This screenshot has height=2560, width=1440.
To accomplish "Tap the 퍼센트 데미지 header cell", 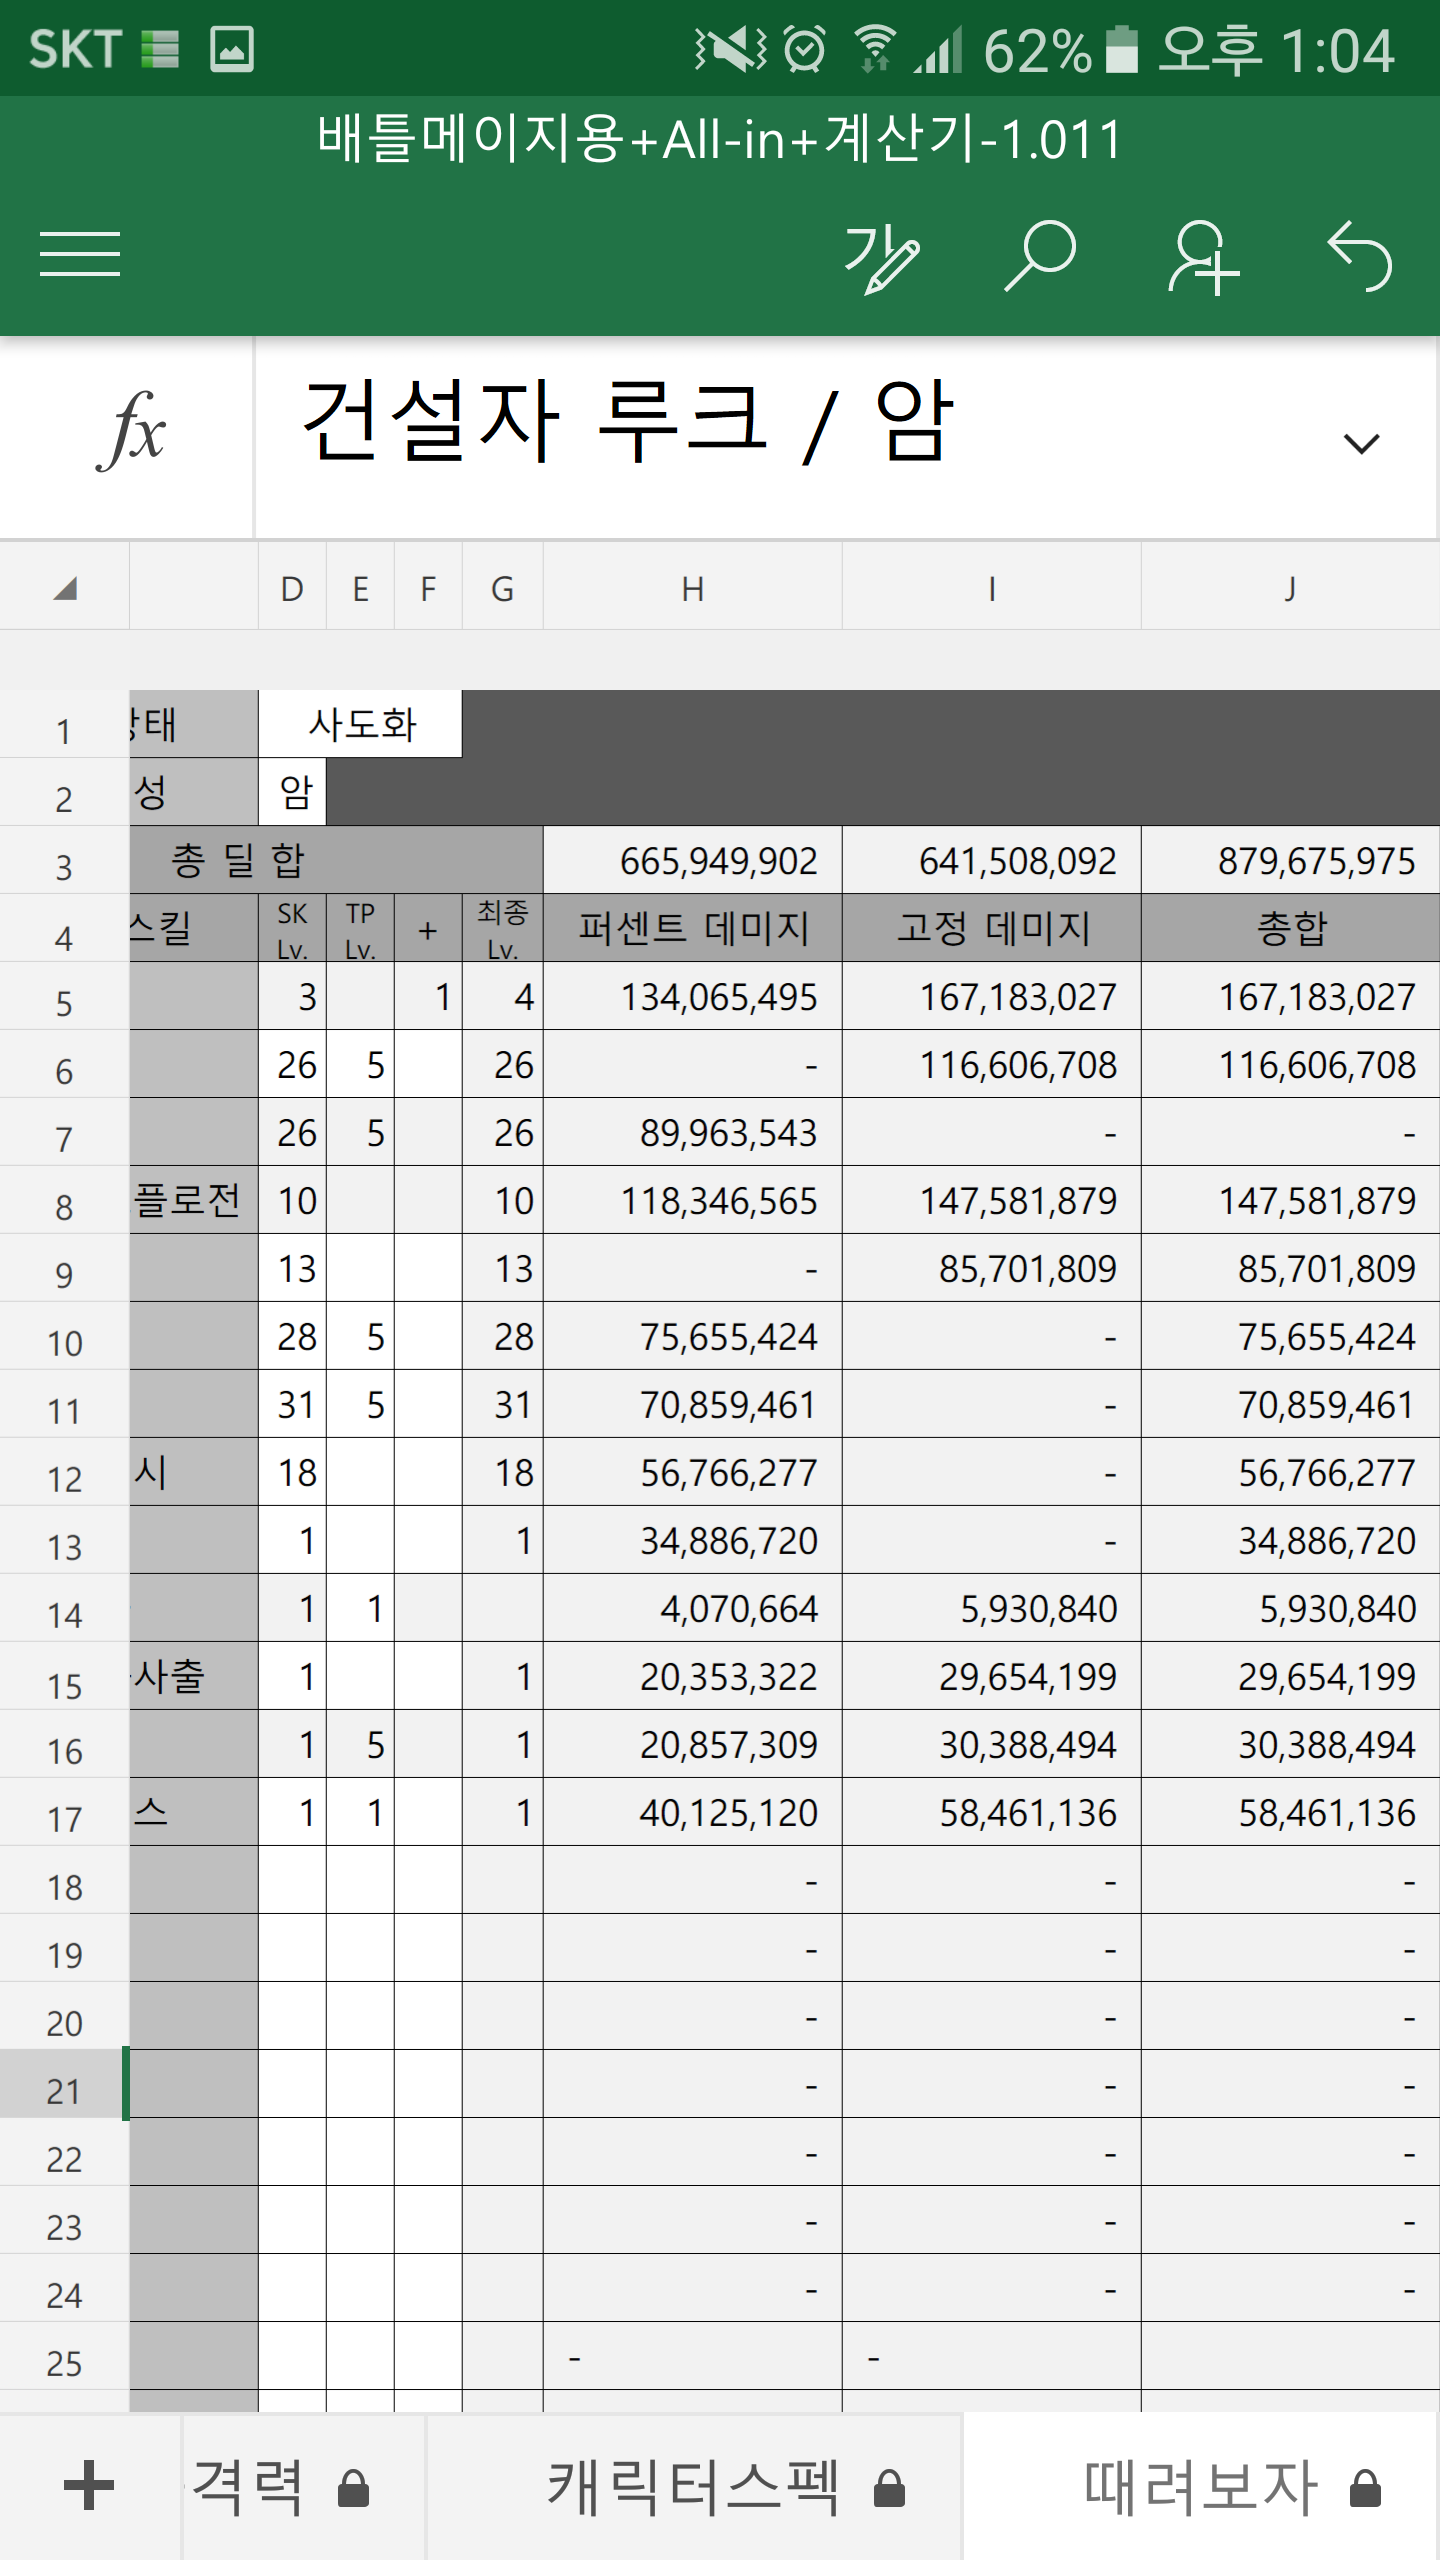I will pyautogui.click(x=692, y=928).
